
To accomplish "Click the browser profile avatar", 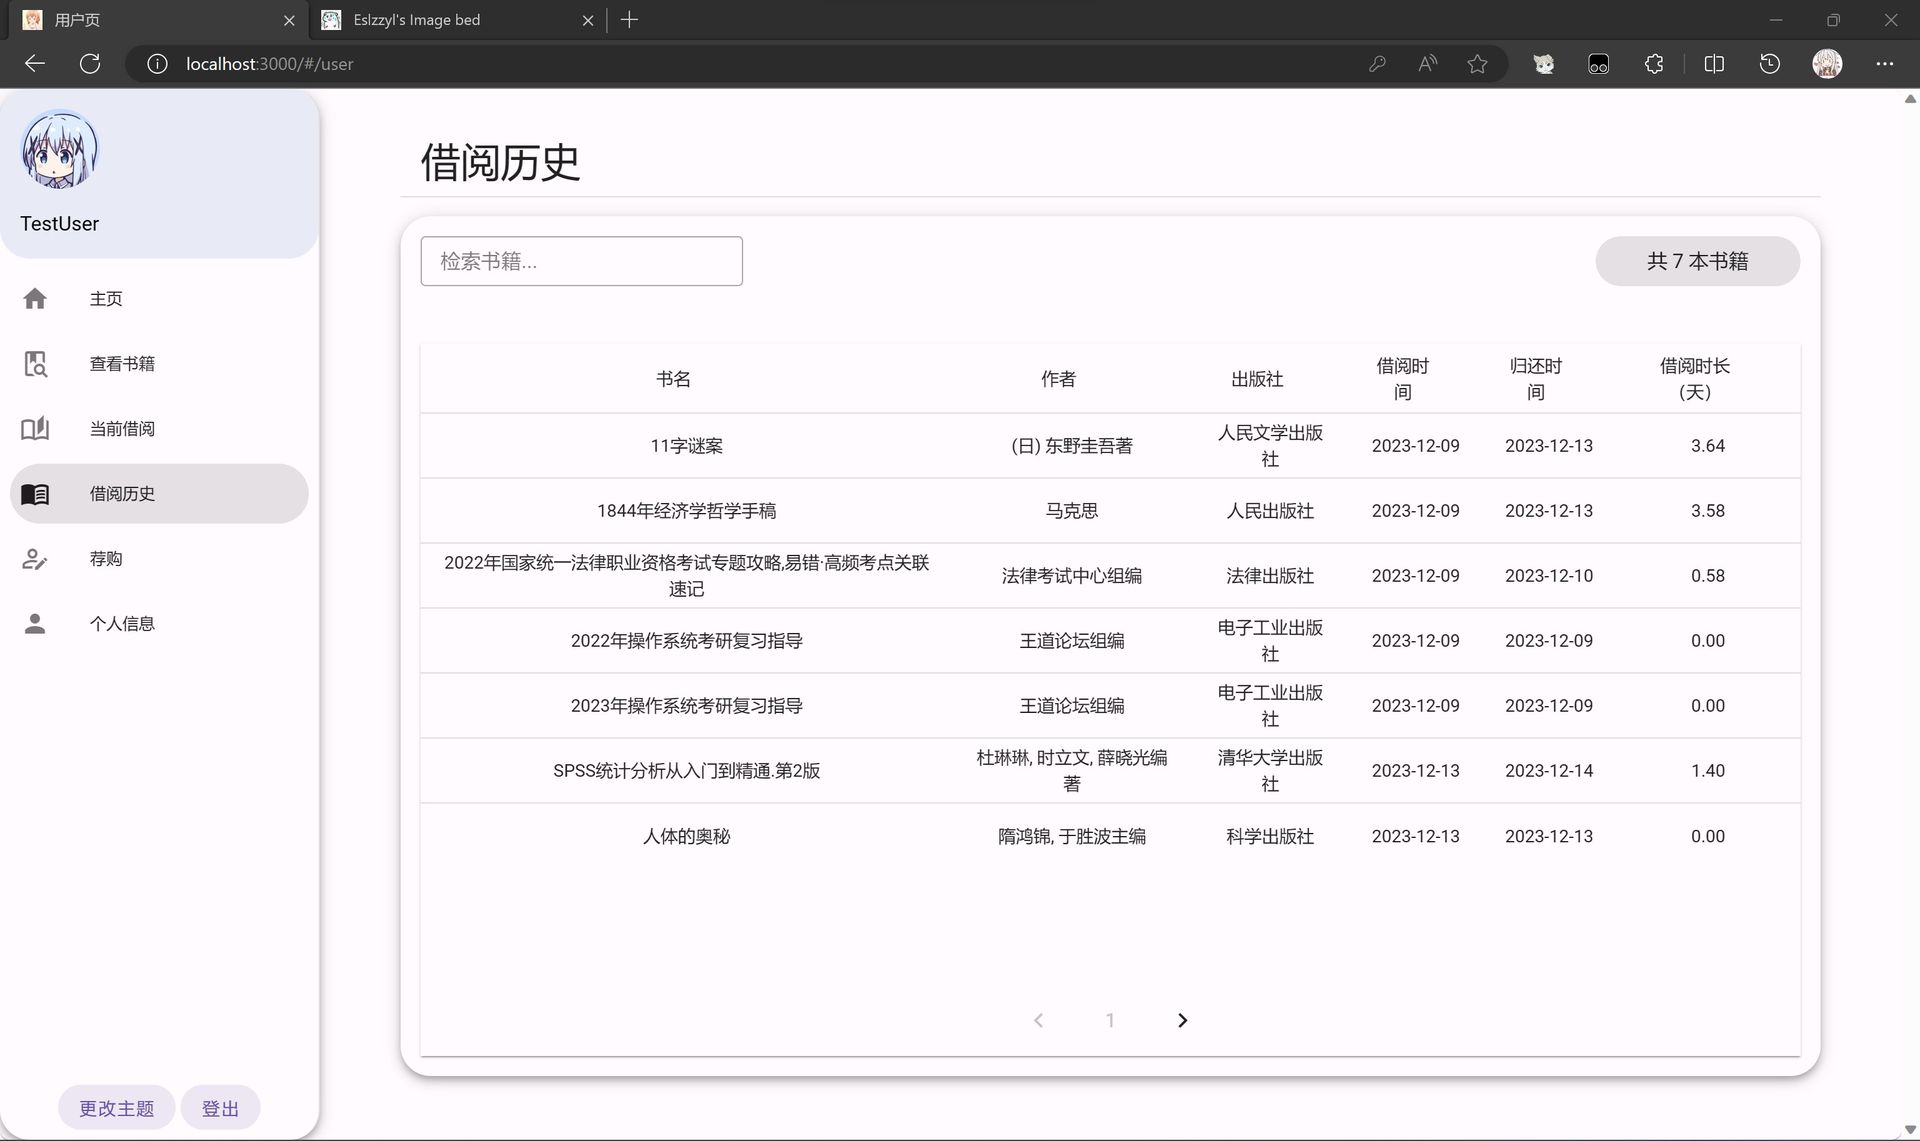I will (1827, 63).
